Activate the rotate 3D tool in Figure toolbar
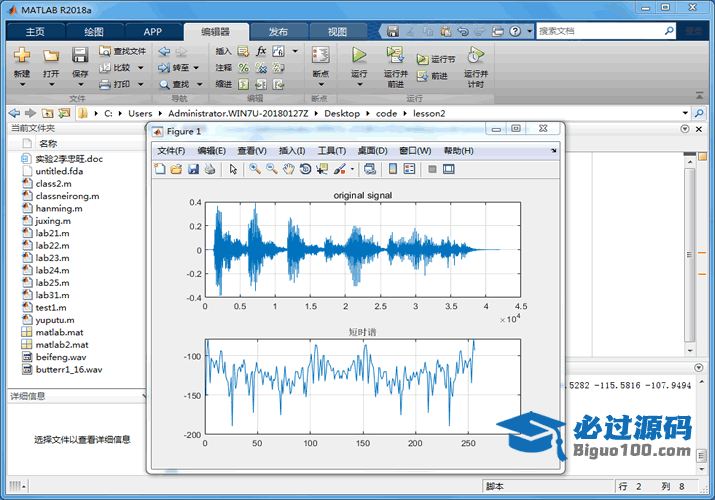 [x=306, y=169]
